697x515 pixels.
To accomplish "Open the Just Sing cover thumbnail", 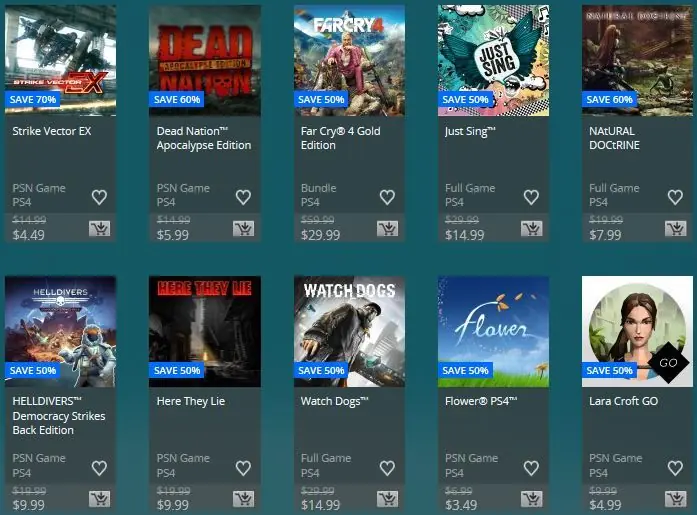I will click(x=493, y=60).
